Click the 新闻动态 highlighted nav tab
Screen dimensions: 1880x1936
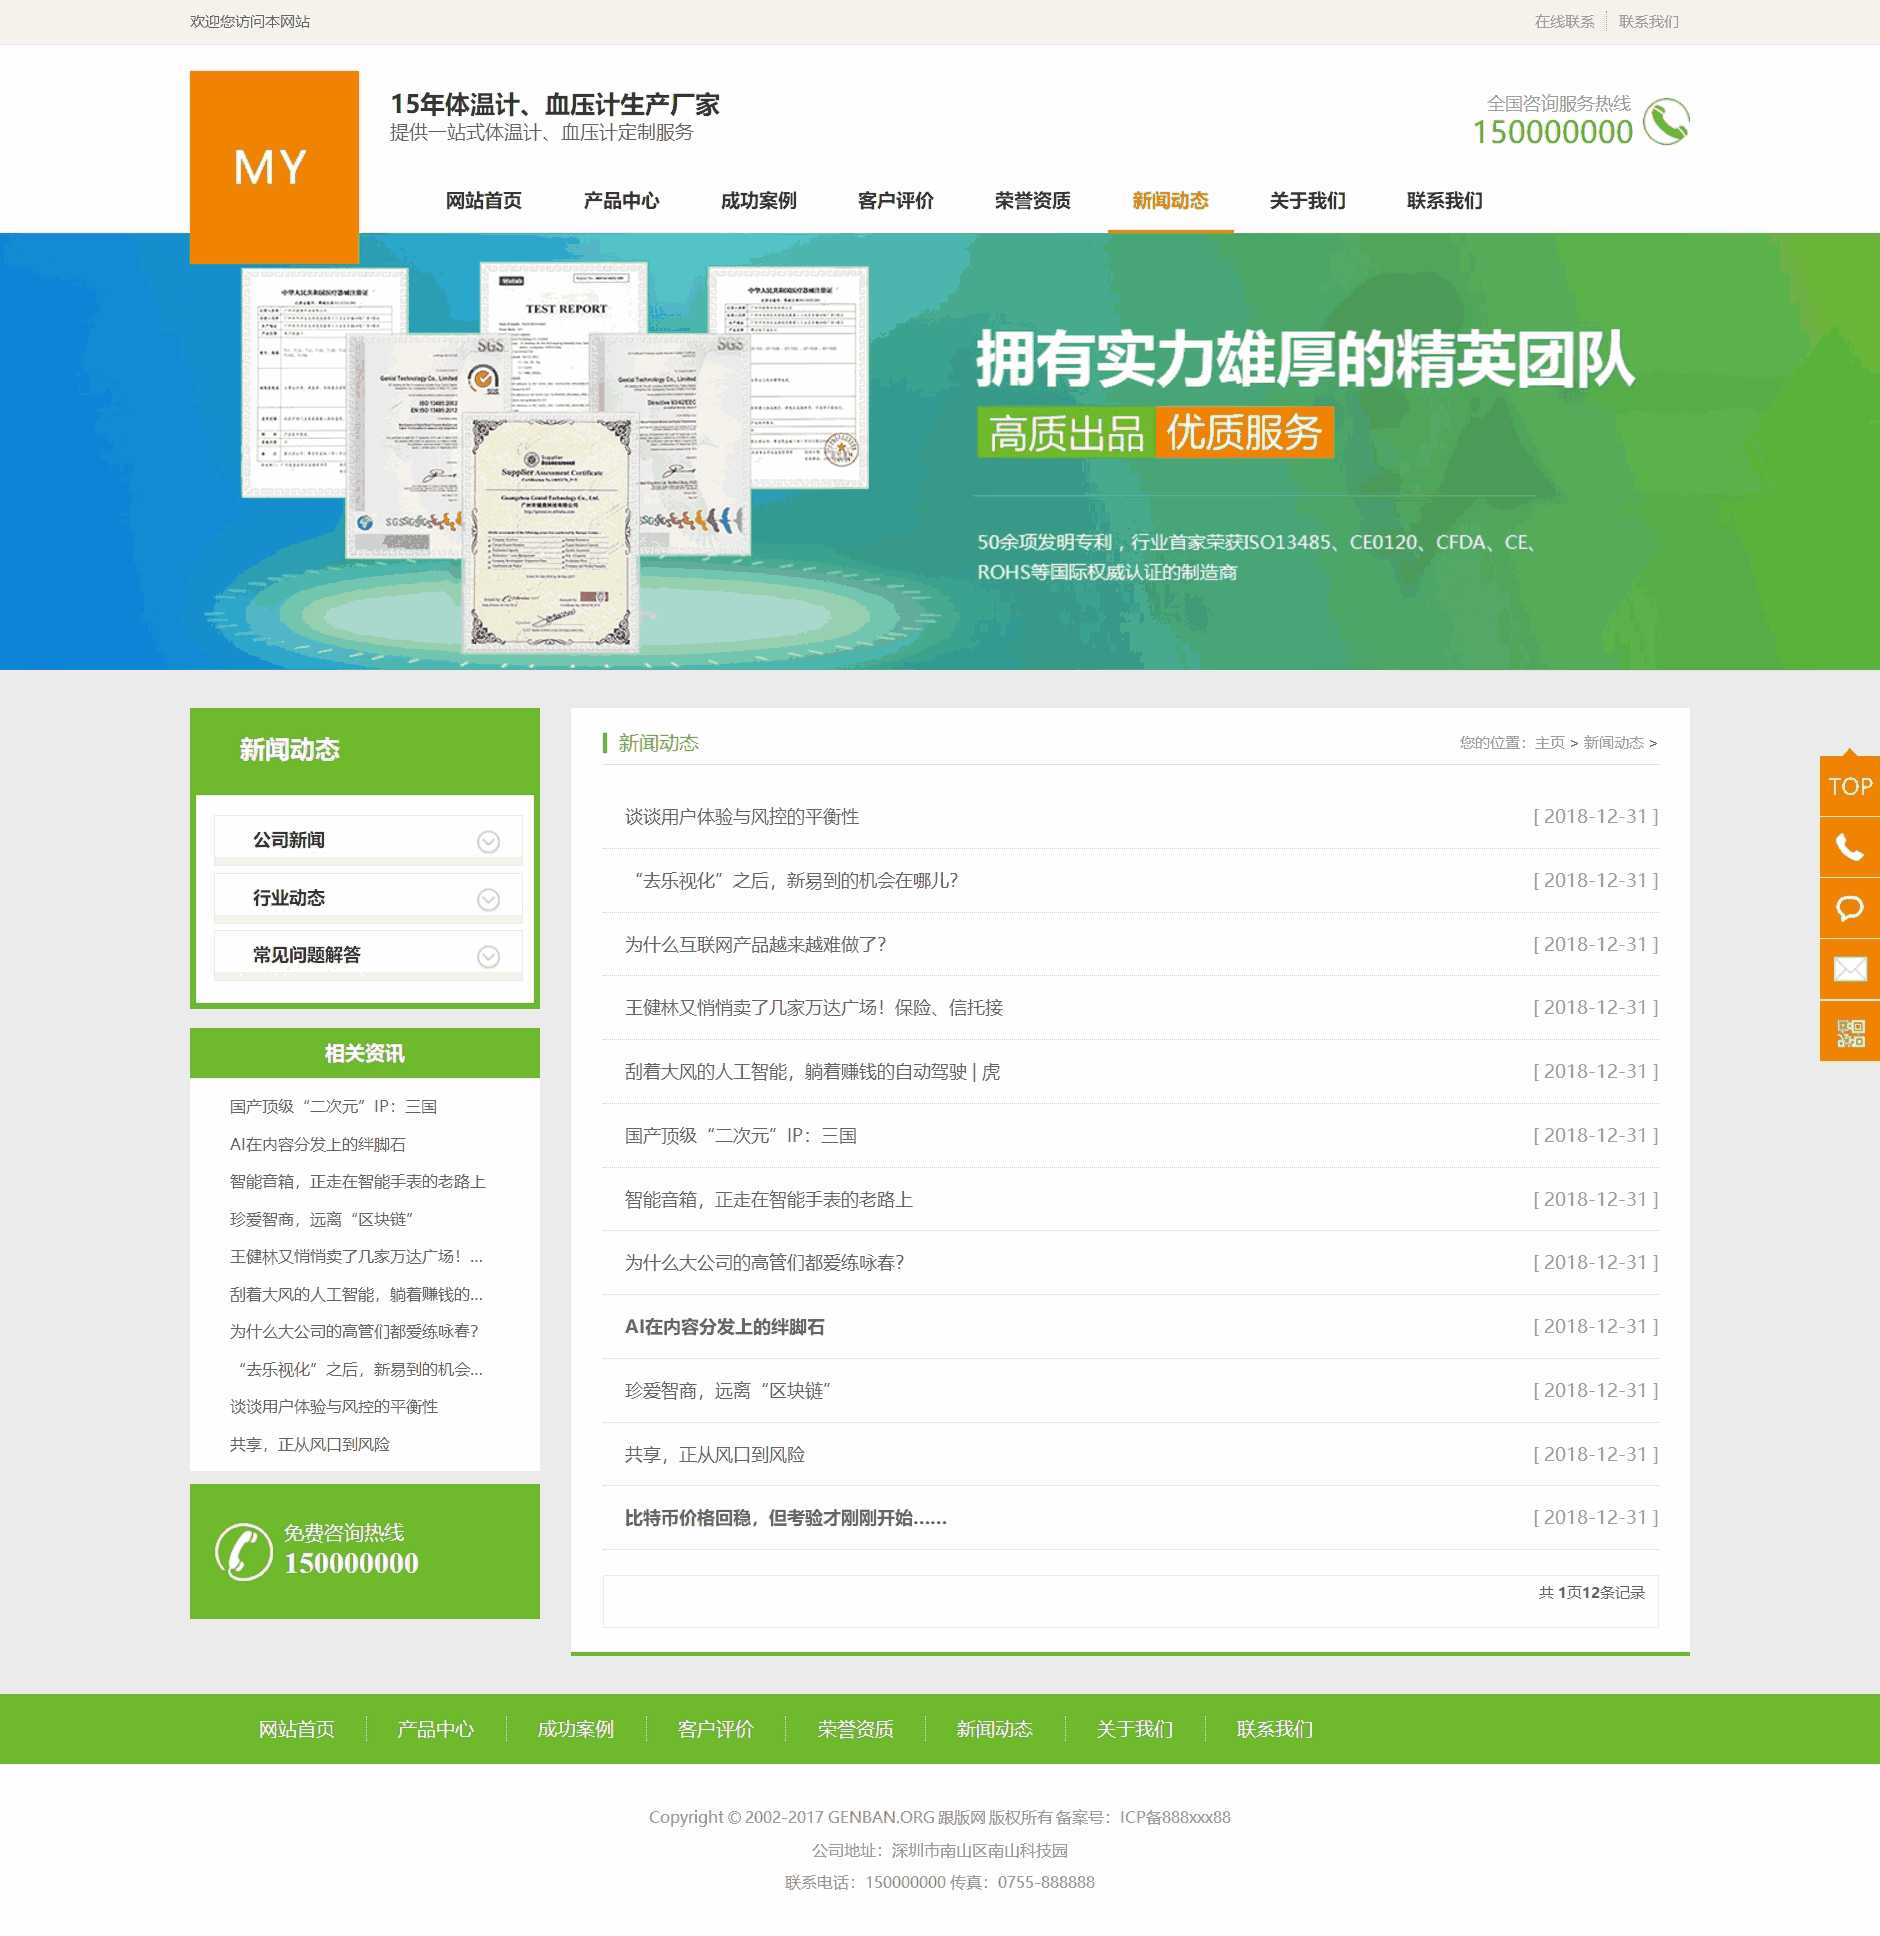point(1170,201)
